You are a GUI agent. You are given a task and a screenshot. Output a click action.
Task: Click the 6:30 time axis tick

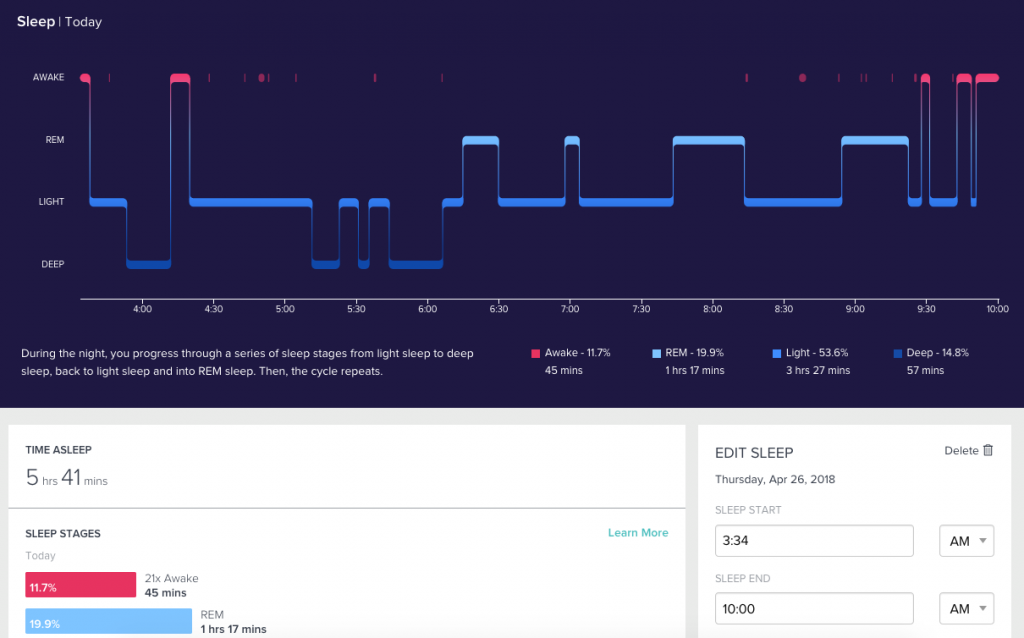point(498,309)
